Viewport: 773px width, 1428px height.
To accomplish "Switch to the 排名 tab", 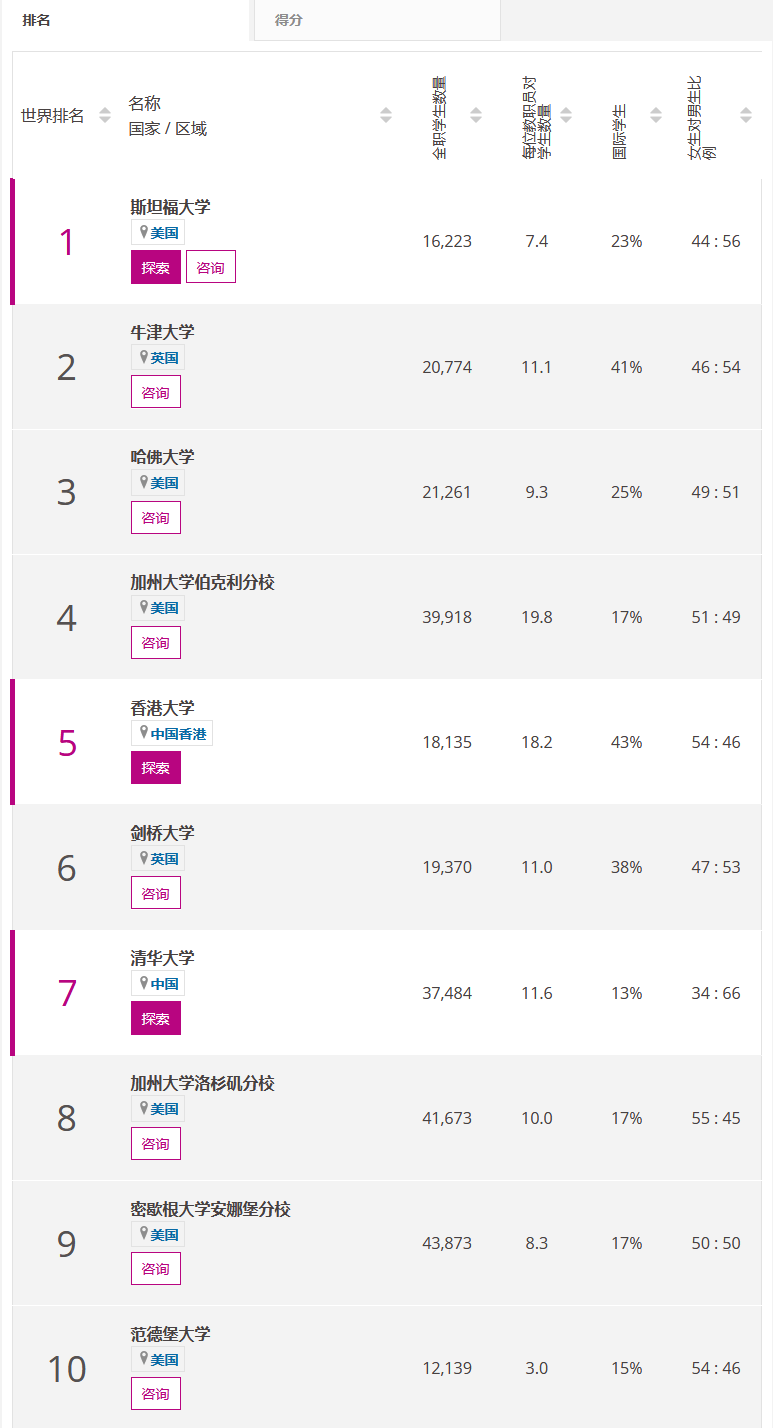I will pos(37,20).
